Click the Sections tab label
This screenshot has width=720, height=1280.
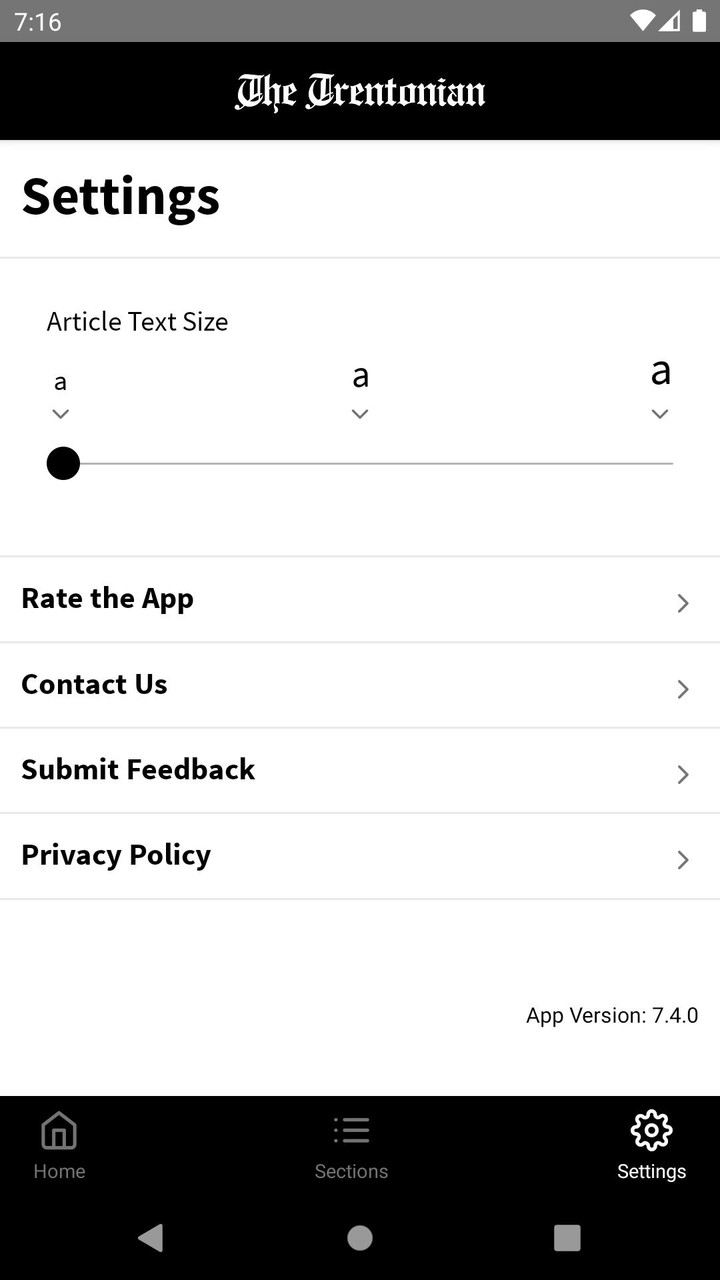[x=351, y=1171]
